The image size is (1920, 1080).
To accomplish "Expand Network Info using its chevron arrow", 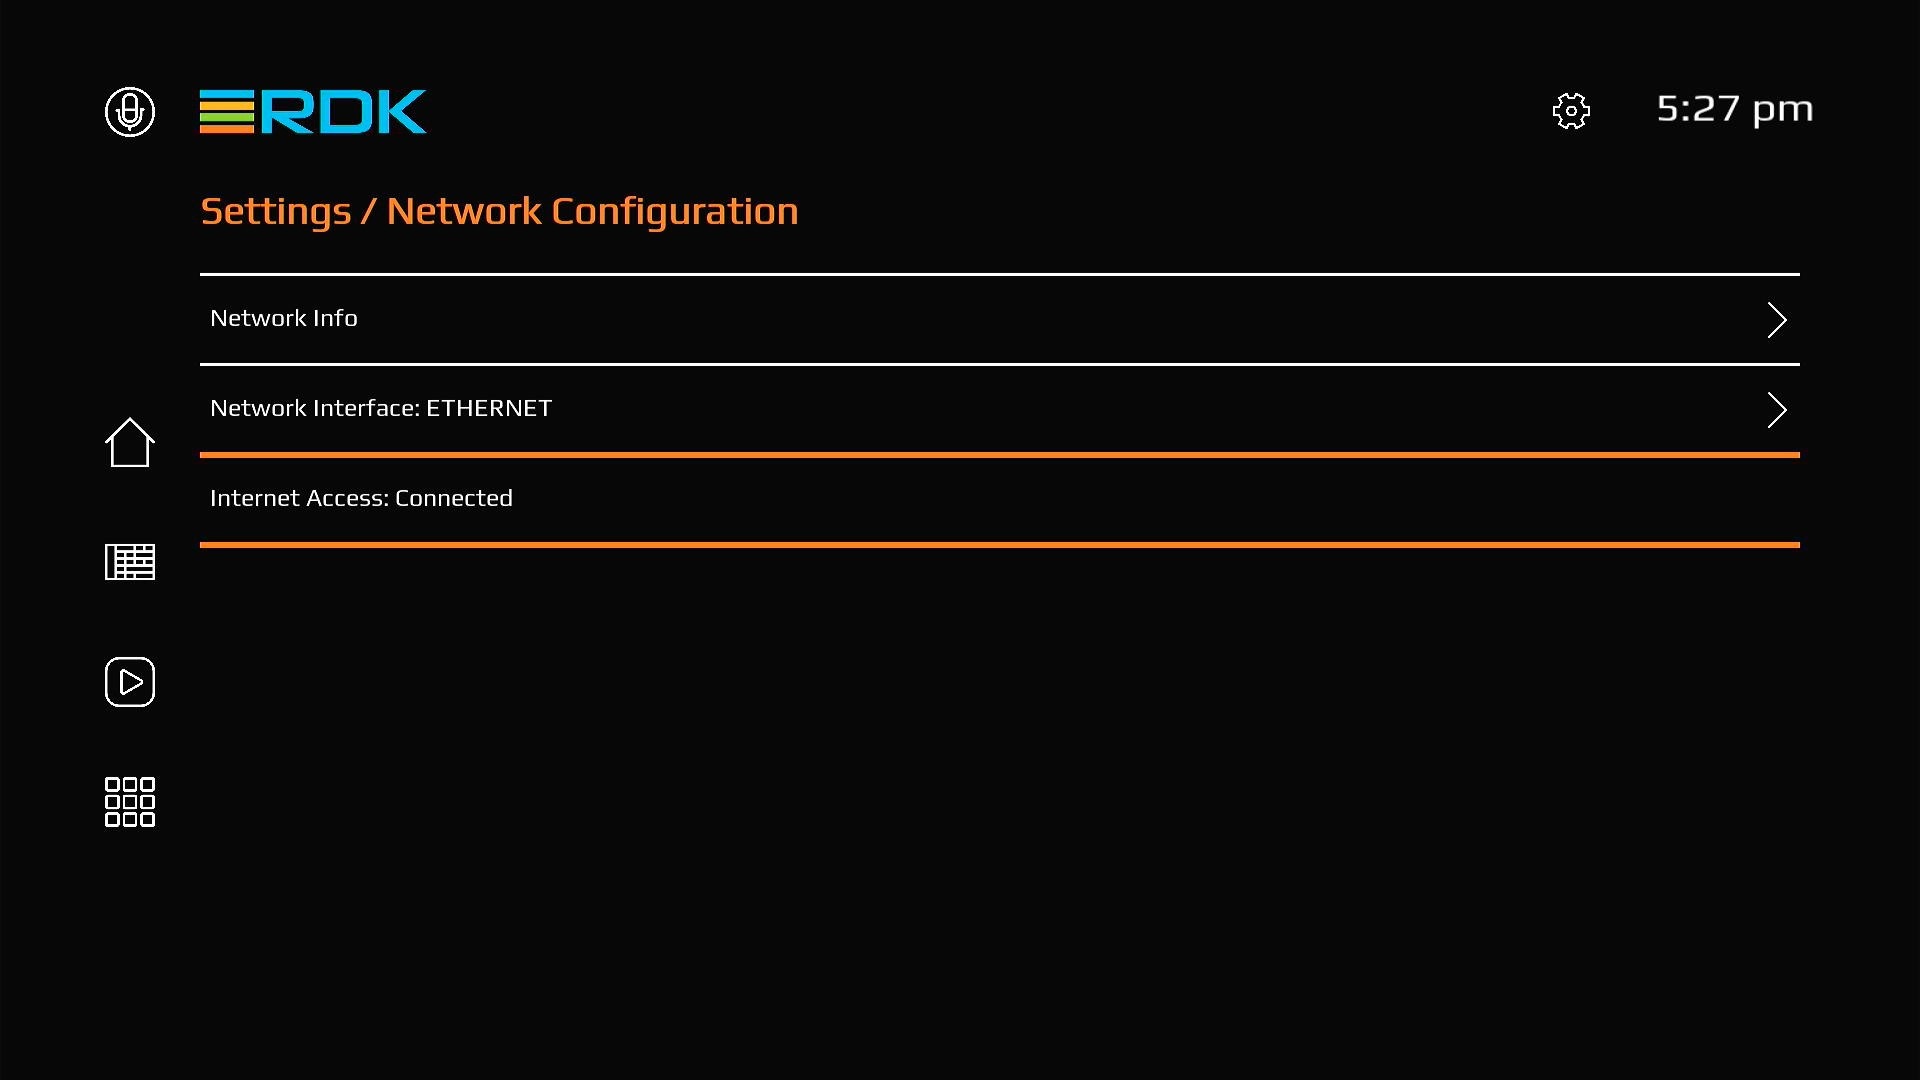I will tap(1777, 320).
